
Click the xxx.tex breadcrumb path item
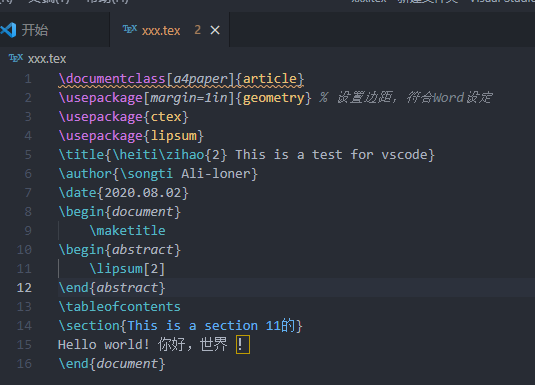coord(47,59)
